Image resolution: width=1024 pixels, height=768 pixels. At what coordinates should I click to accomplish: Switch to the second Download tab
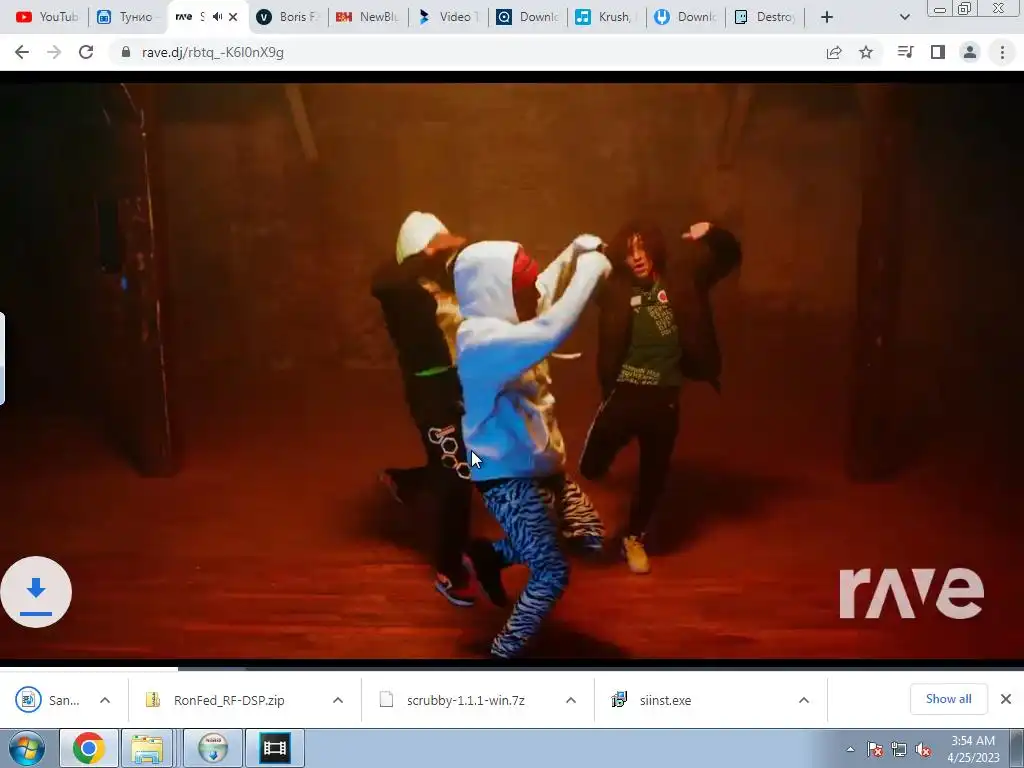(x=685, y=17)
